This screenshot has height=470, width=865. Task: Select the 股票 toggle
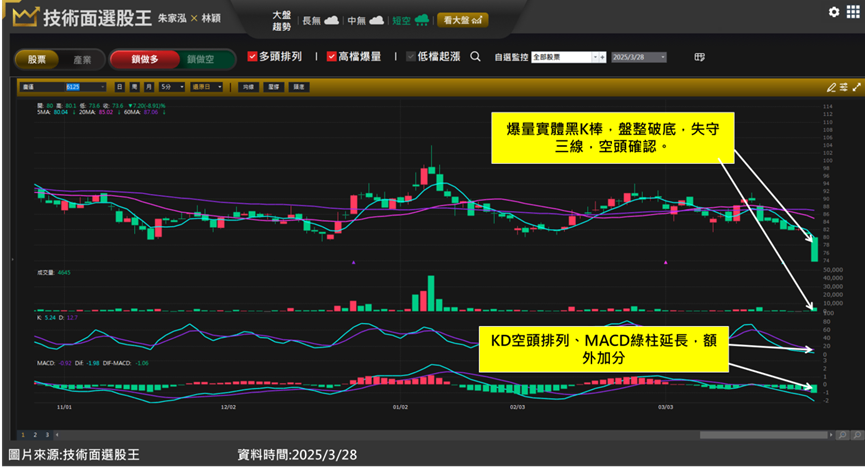[36, 59]
